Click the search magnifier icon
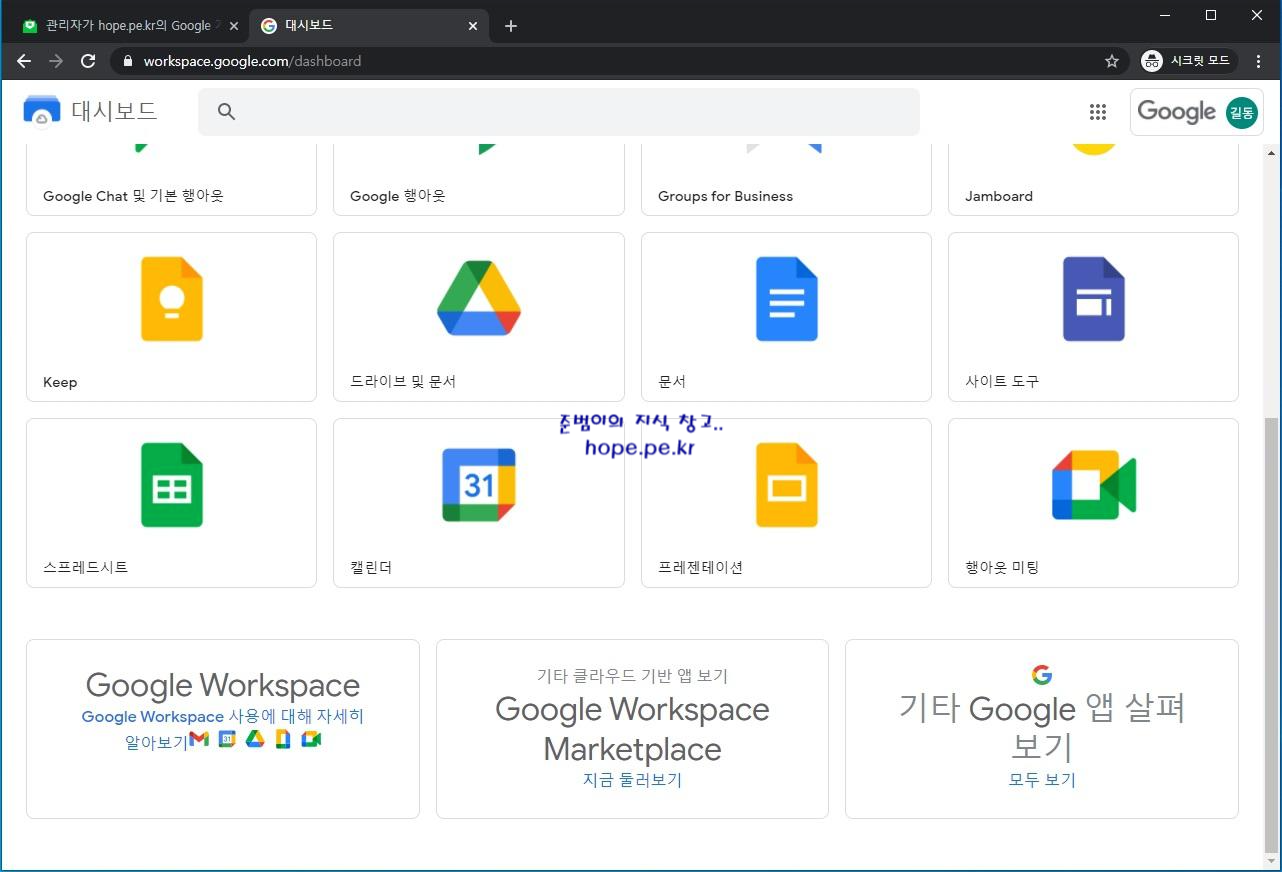Viewport: 1282px width, 872px height. [x=226, y=112]
